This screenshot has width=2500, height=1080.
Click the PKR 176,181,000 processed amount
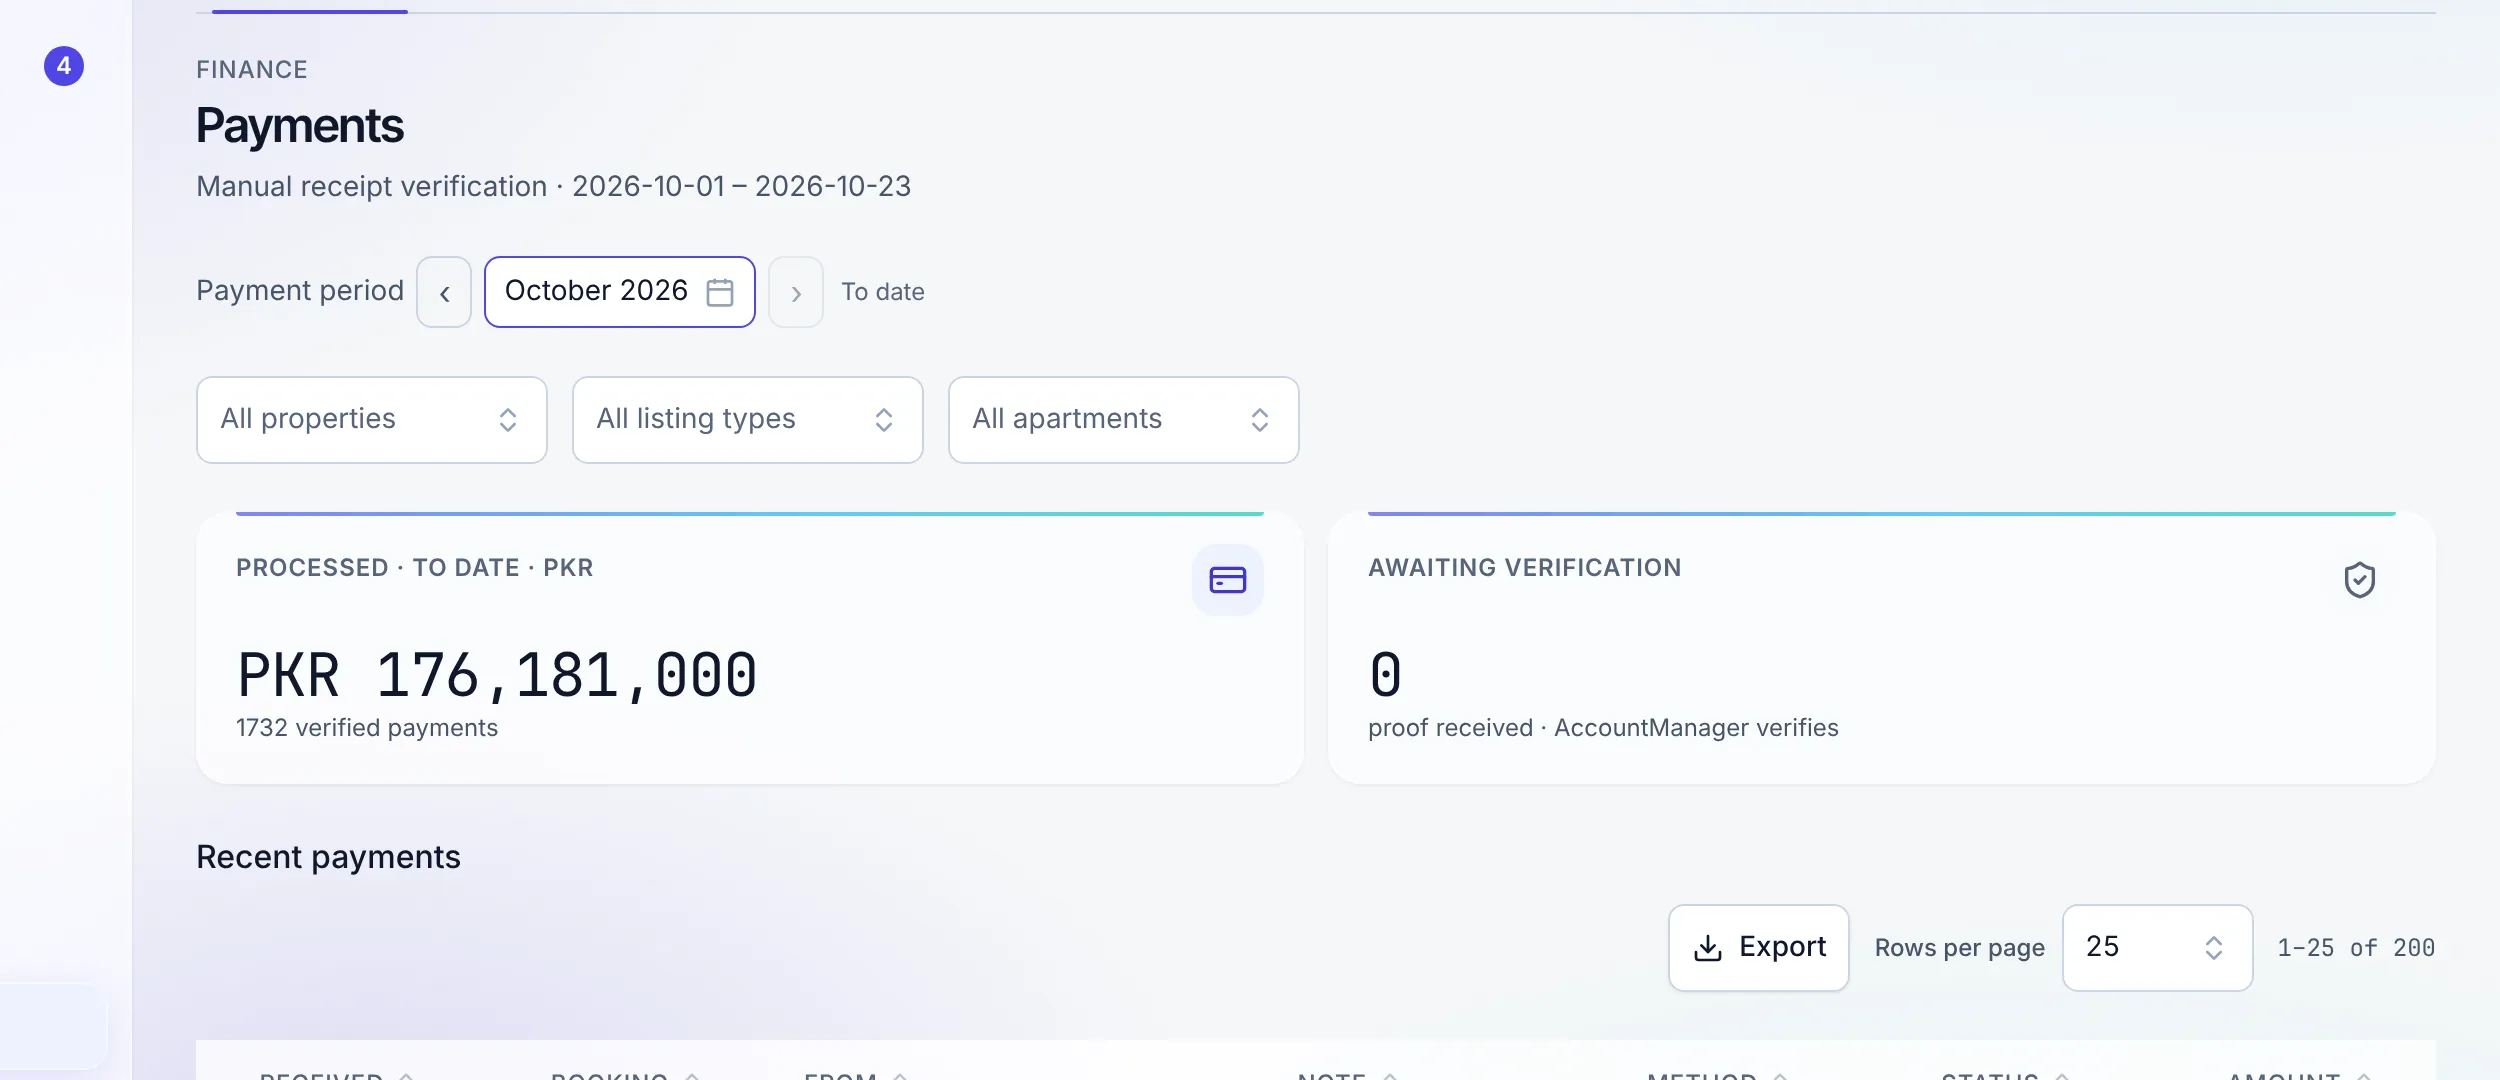pyautogui.click(x=497, y=675)
